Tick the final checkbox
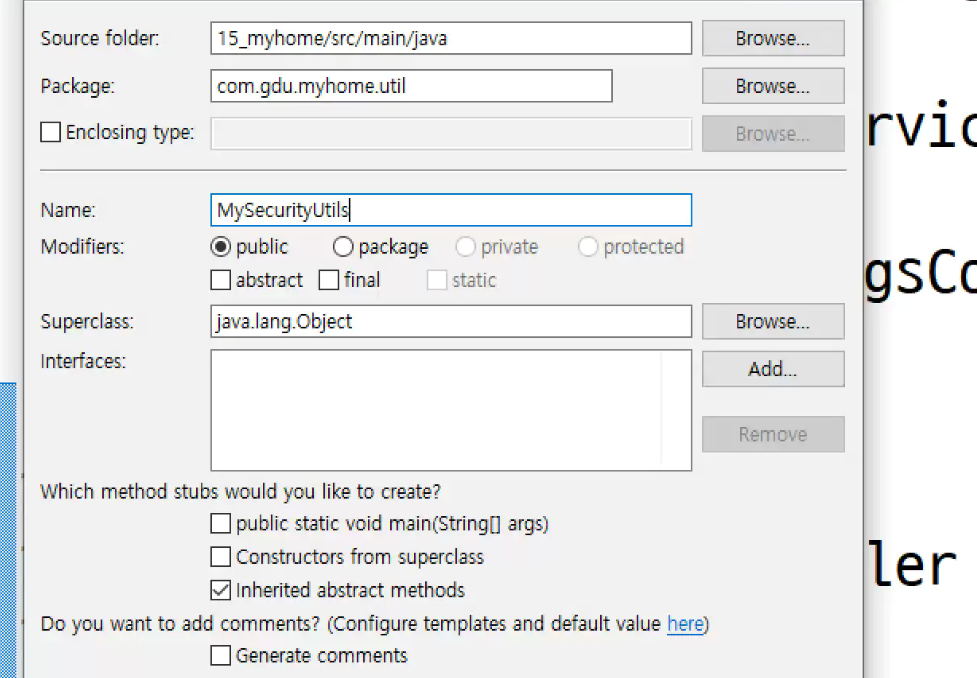The height and width of the screenshot is (678, 977). 329,280
